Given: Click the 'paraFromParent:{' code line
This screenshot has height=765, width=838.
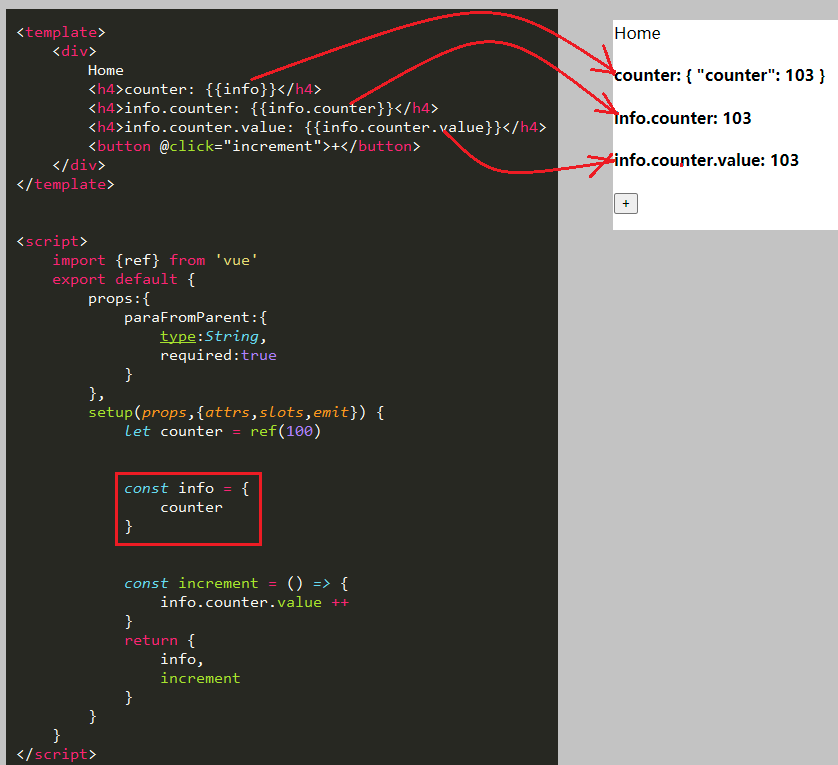Looking at the screenshot, I should [196, 318].
